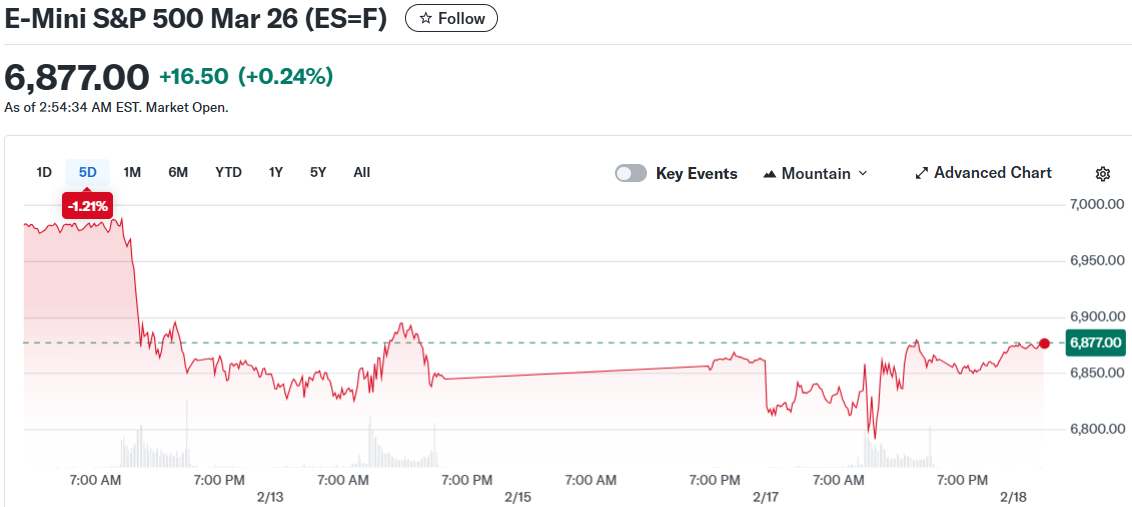The image size is (1132, 507).
Task: Switch to the 6M time range
Action: click(x=178, y=172)
